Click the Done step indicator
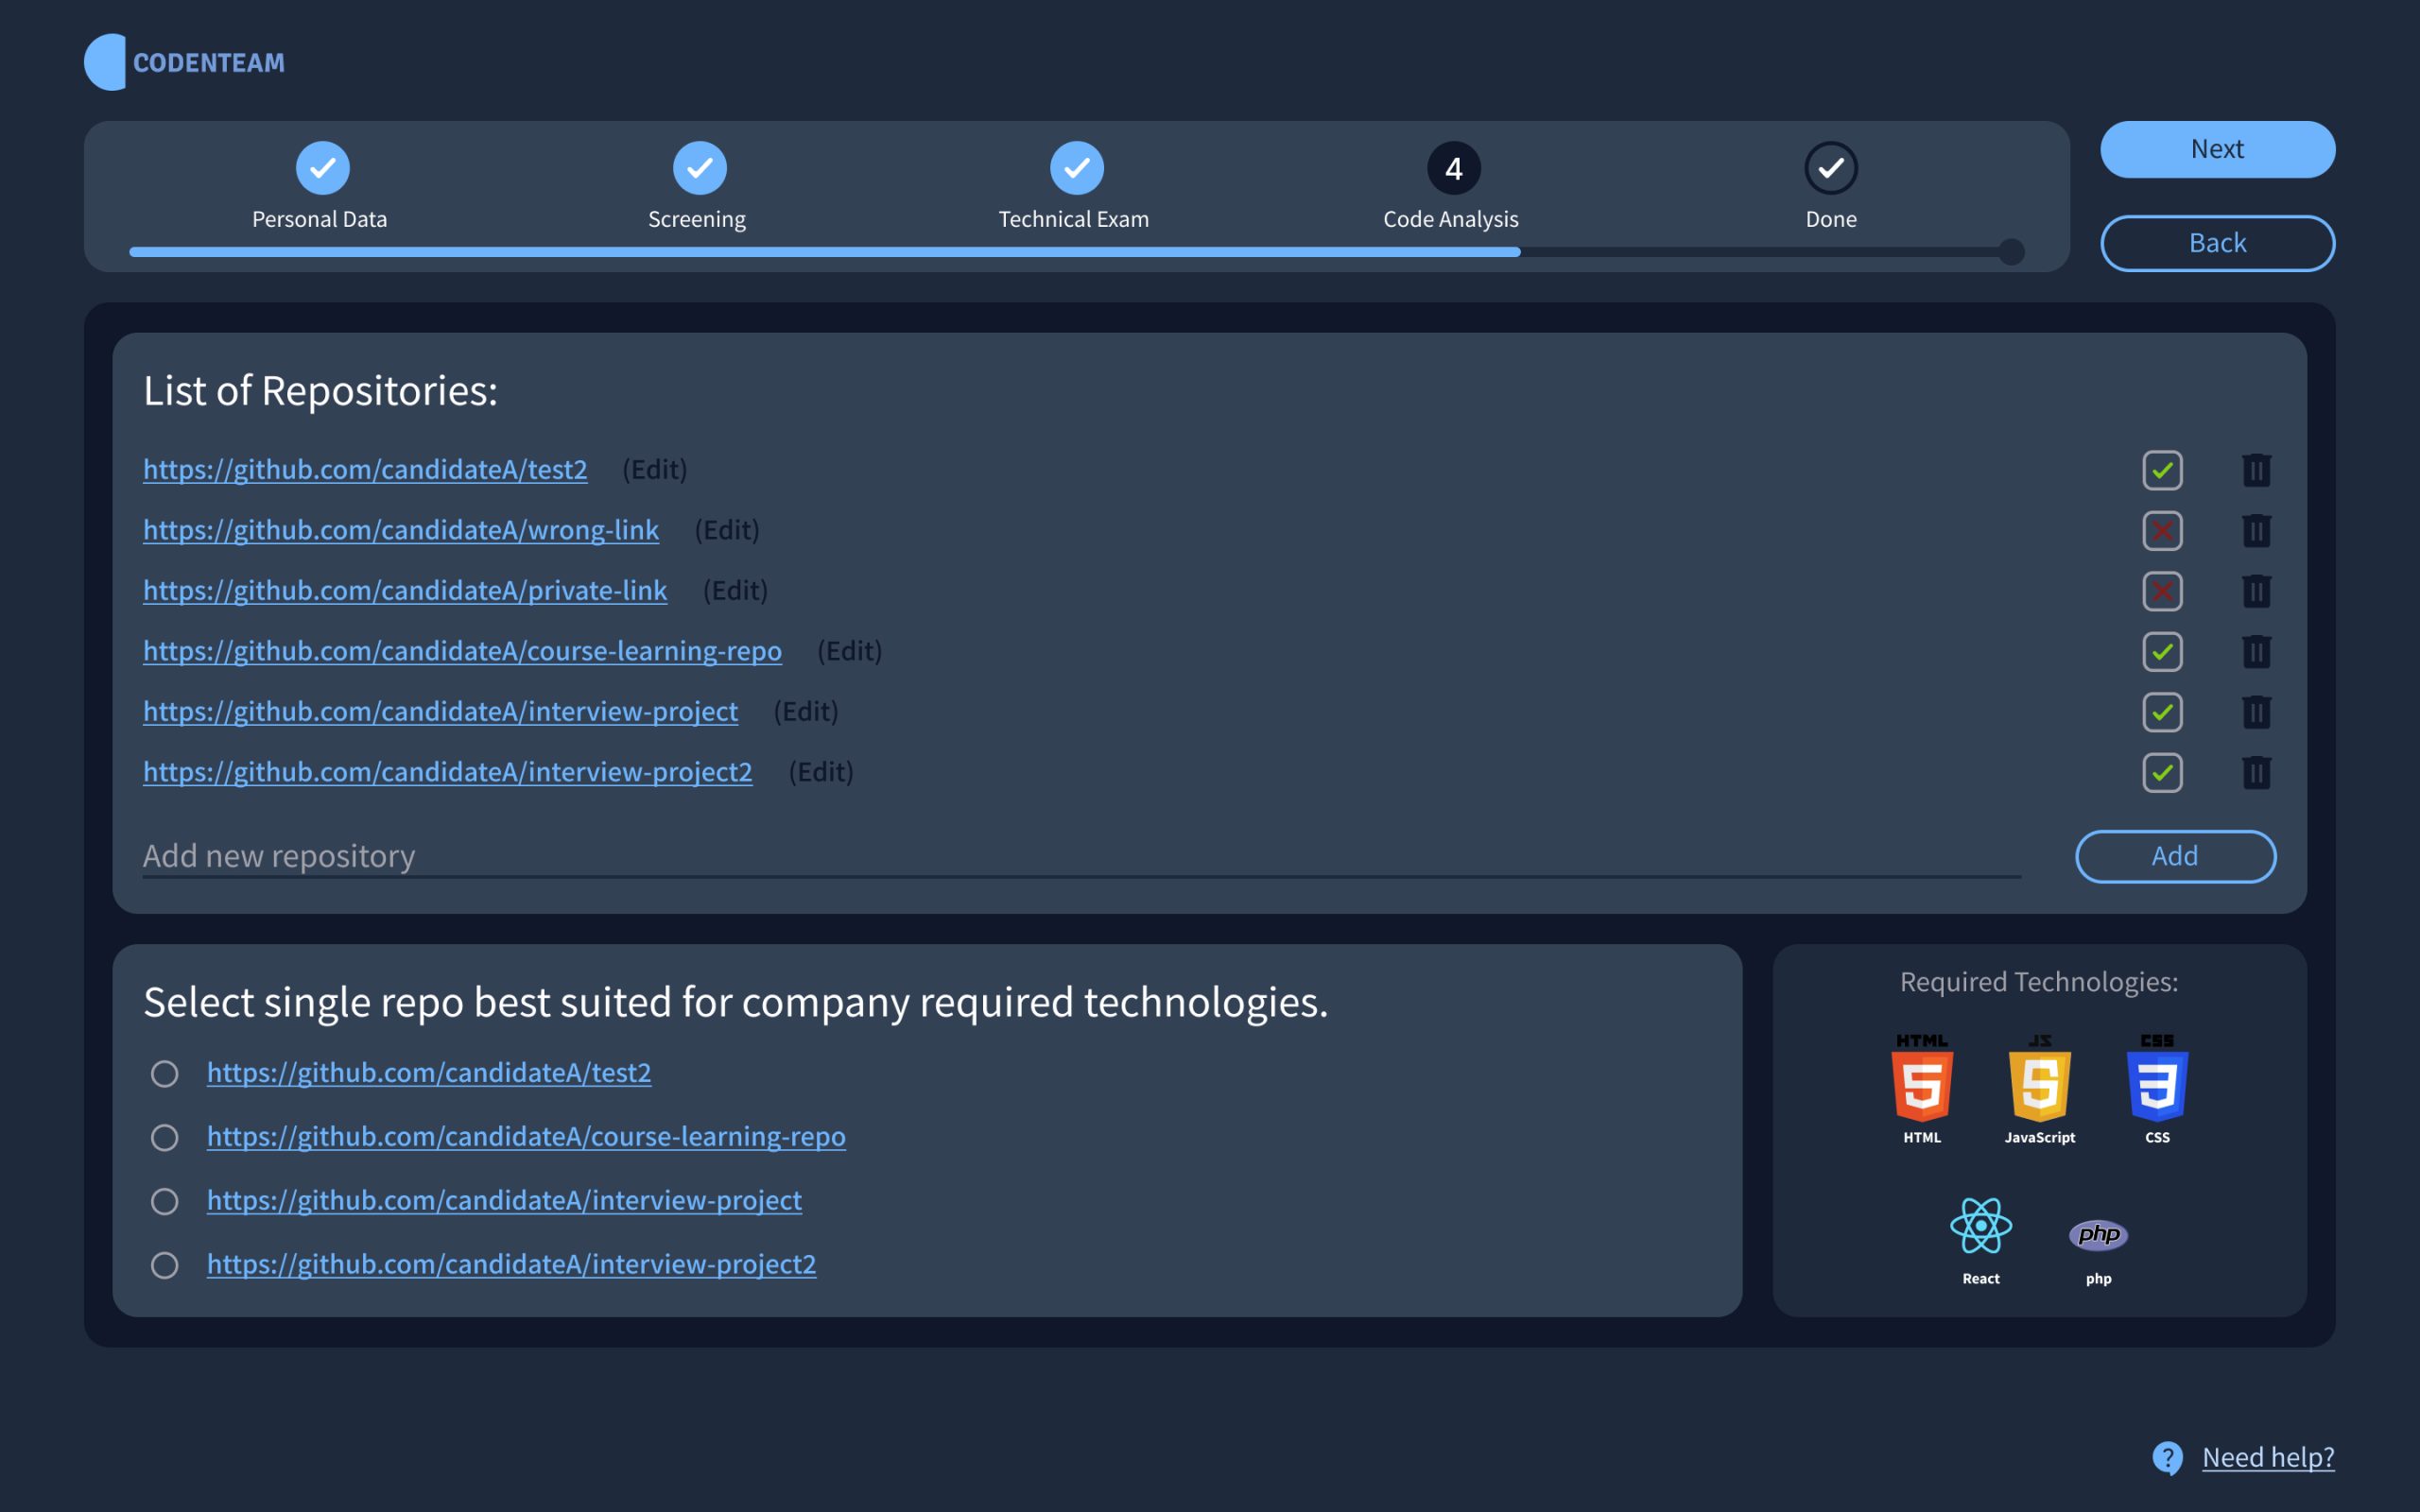 [x=1829, y=167]
